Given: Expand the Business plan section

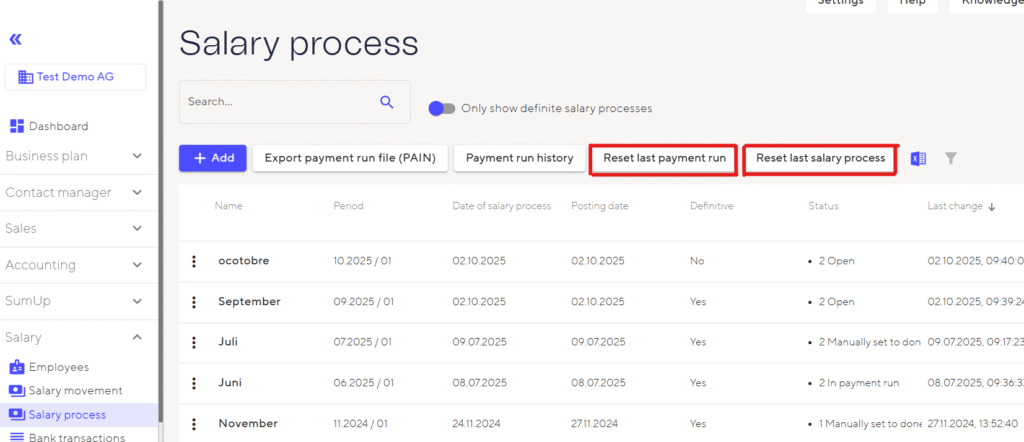Looking at the screenshot, I should coord(137,156).
